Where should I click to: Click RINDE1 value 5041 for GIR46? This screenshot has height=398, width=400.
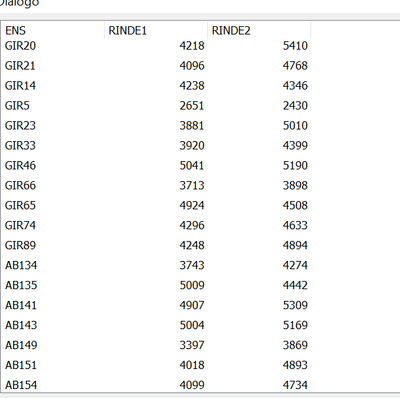192,166
